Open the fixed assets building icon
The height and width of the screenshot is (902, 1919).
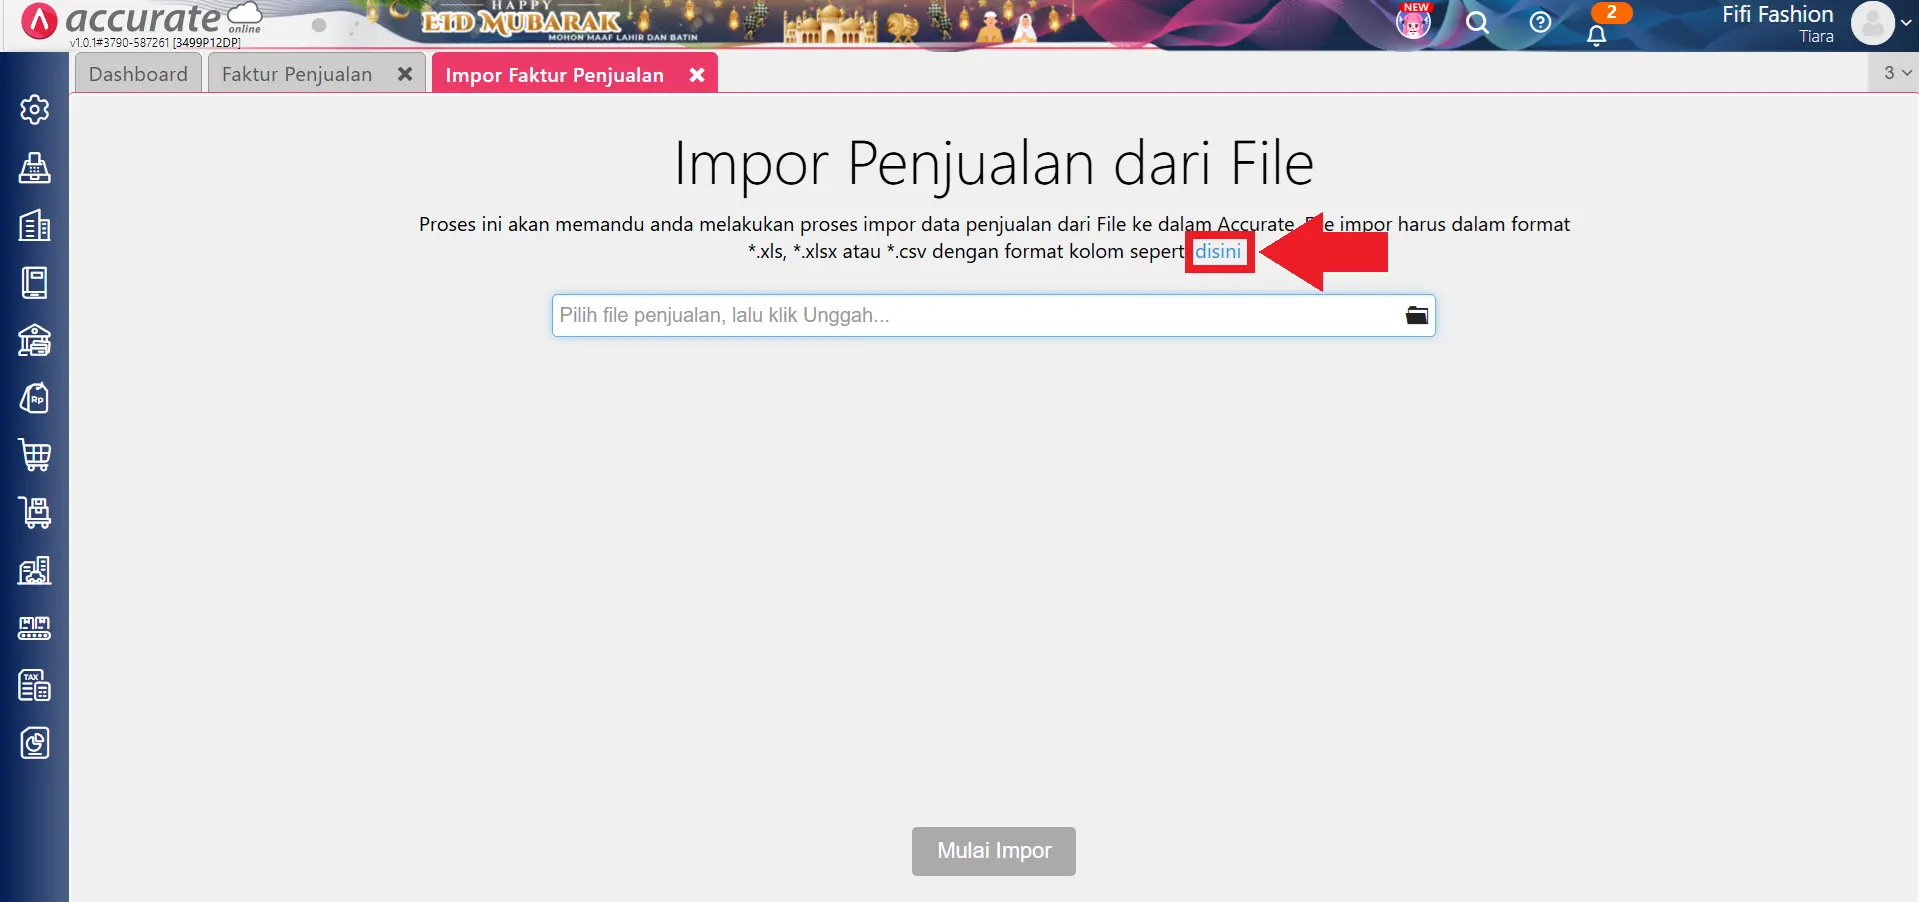(x=35, y=570)
